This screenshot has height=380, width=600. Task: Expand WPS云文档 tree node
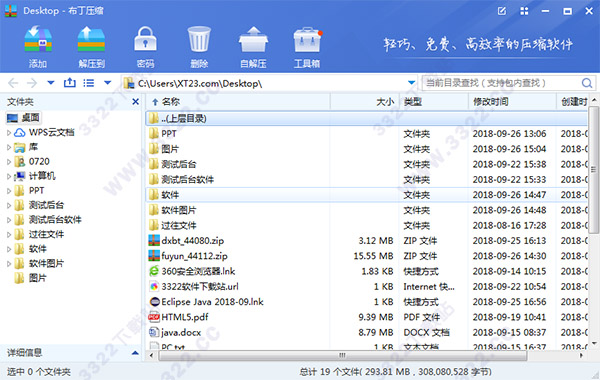click(x=9, y=132)
